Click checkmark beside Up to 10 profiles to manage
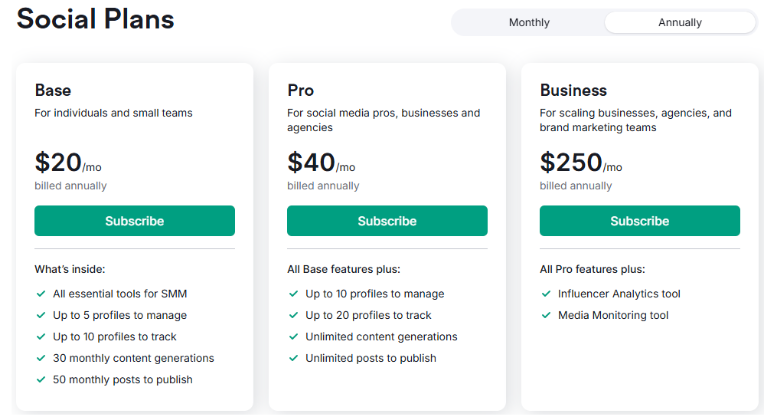Viewport: 764px width, 415px height. coord(293,294)
